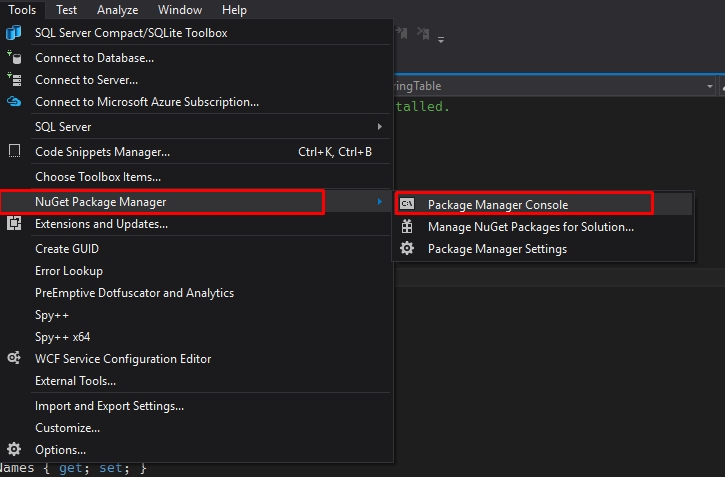
Task: Select the SQL Server menu entry
Action: point(197,127)
